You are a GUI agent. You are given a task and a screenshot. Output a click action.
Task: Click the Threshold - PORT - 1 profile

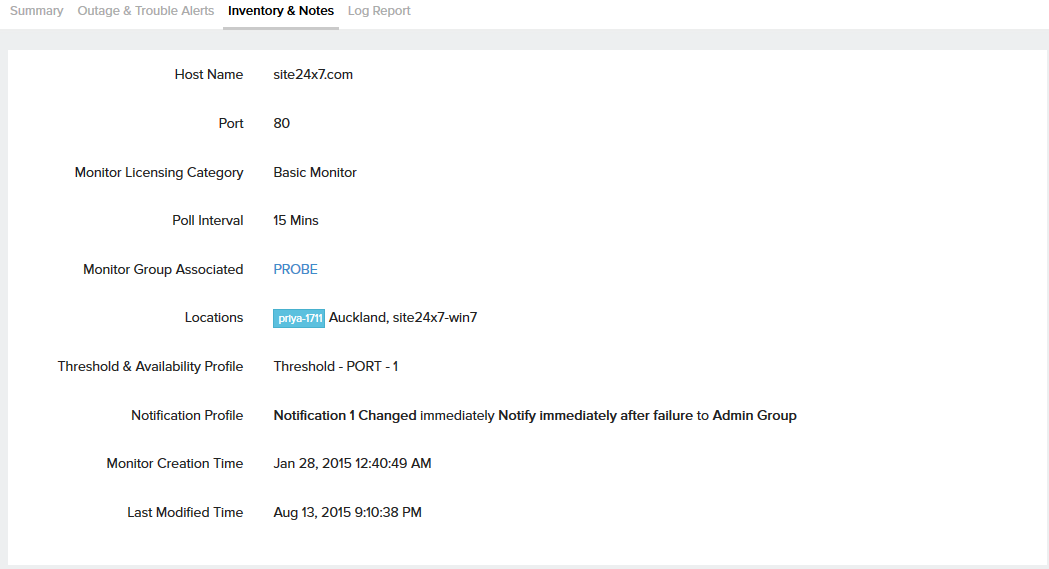click(336, 366)
